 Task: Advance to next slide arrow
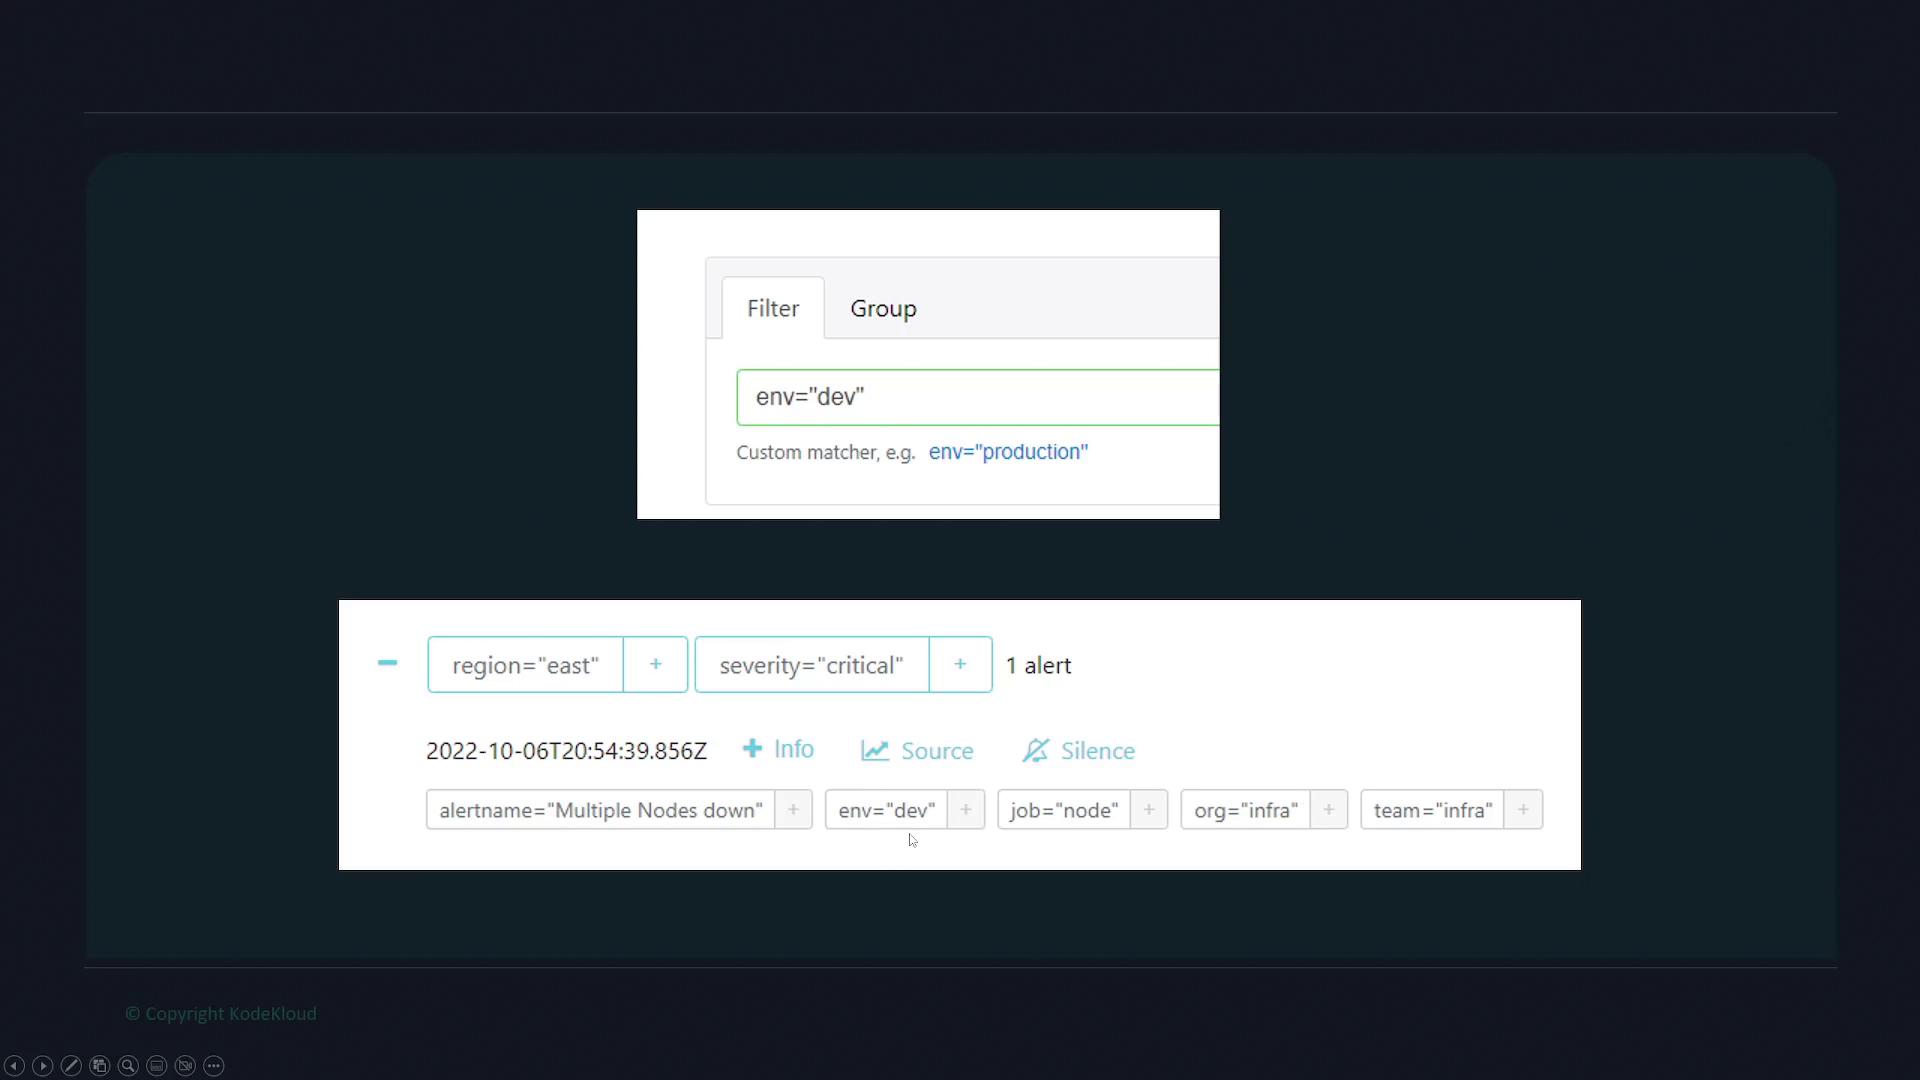click(42, 1066)
